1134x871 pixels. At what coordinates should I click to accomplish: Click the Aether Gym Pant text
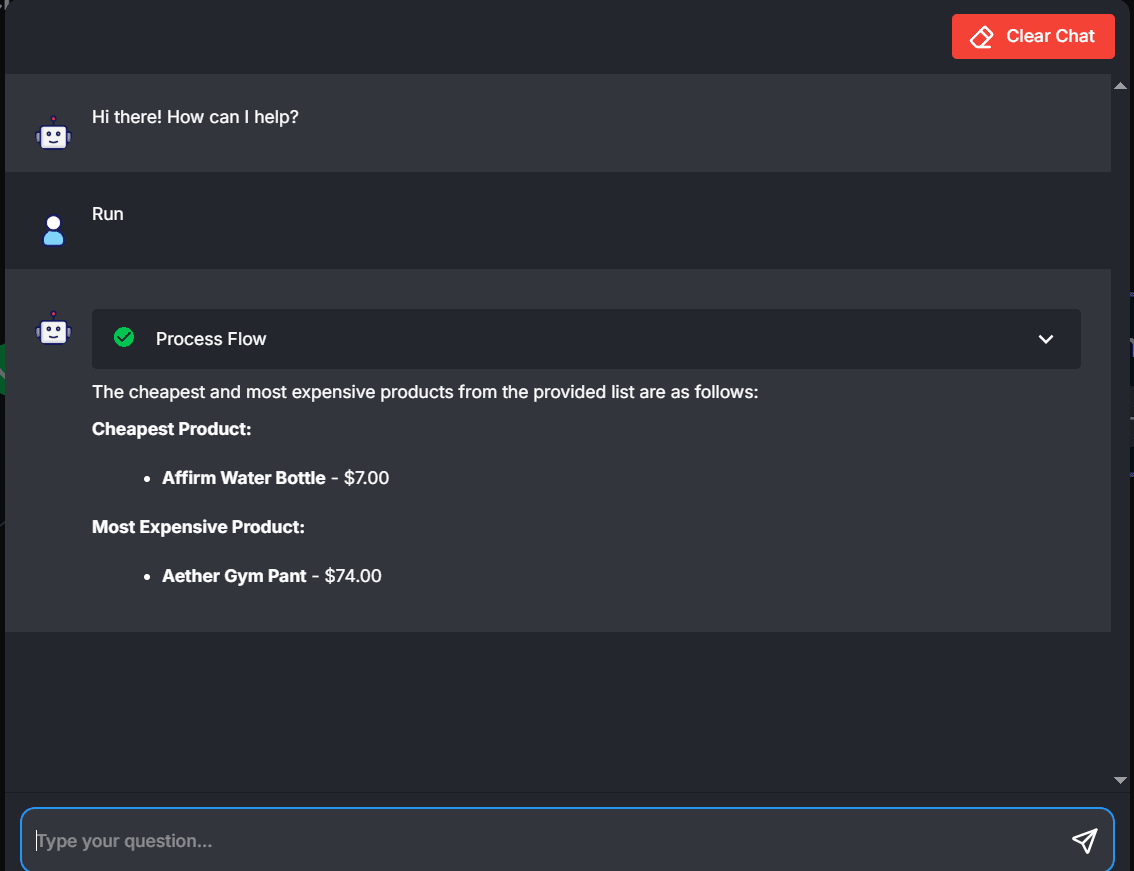point(234,577)
